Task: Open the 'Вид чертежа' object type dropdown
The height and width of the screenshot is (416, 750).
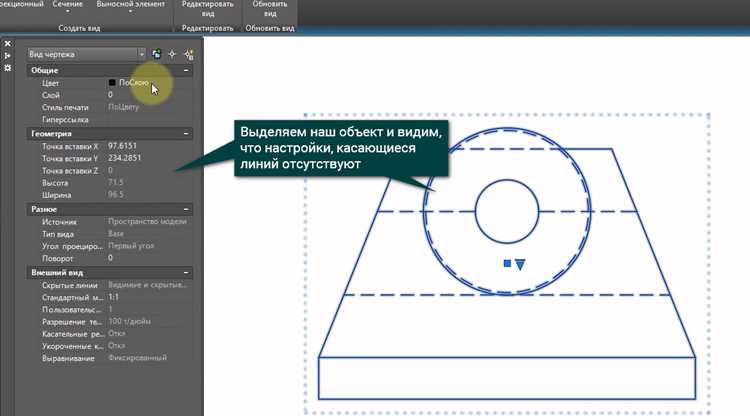Action: point(87,55)
